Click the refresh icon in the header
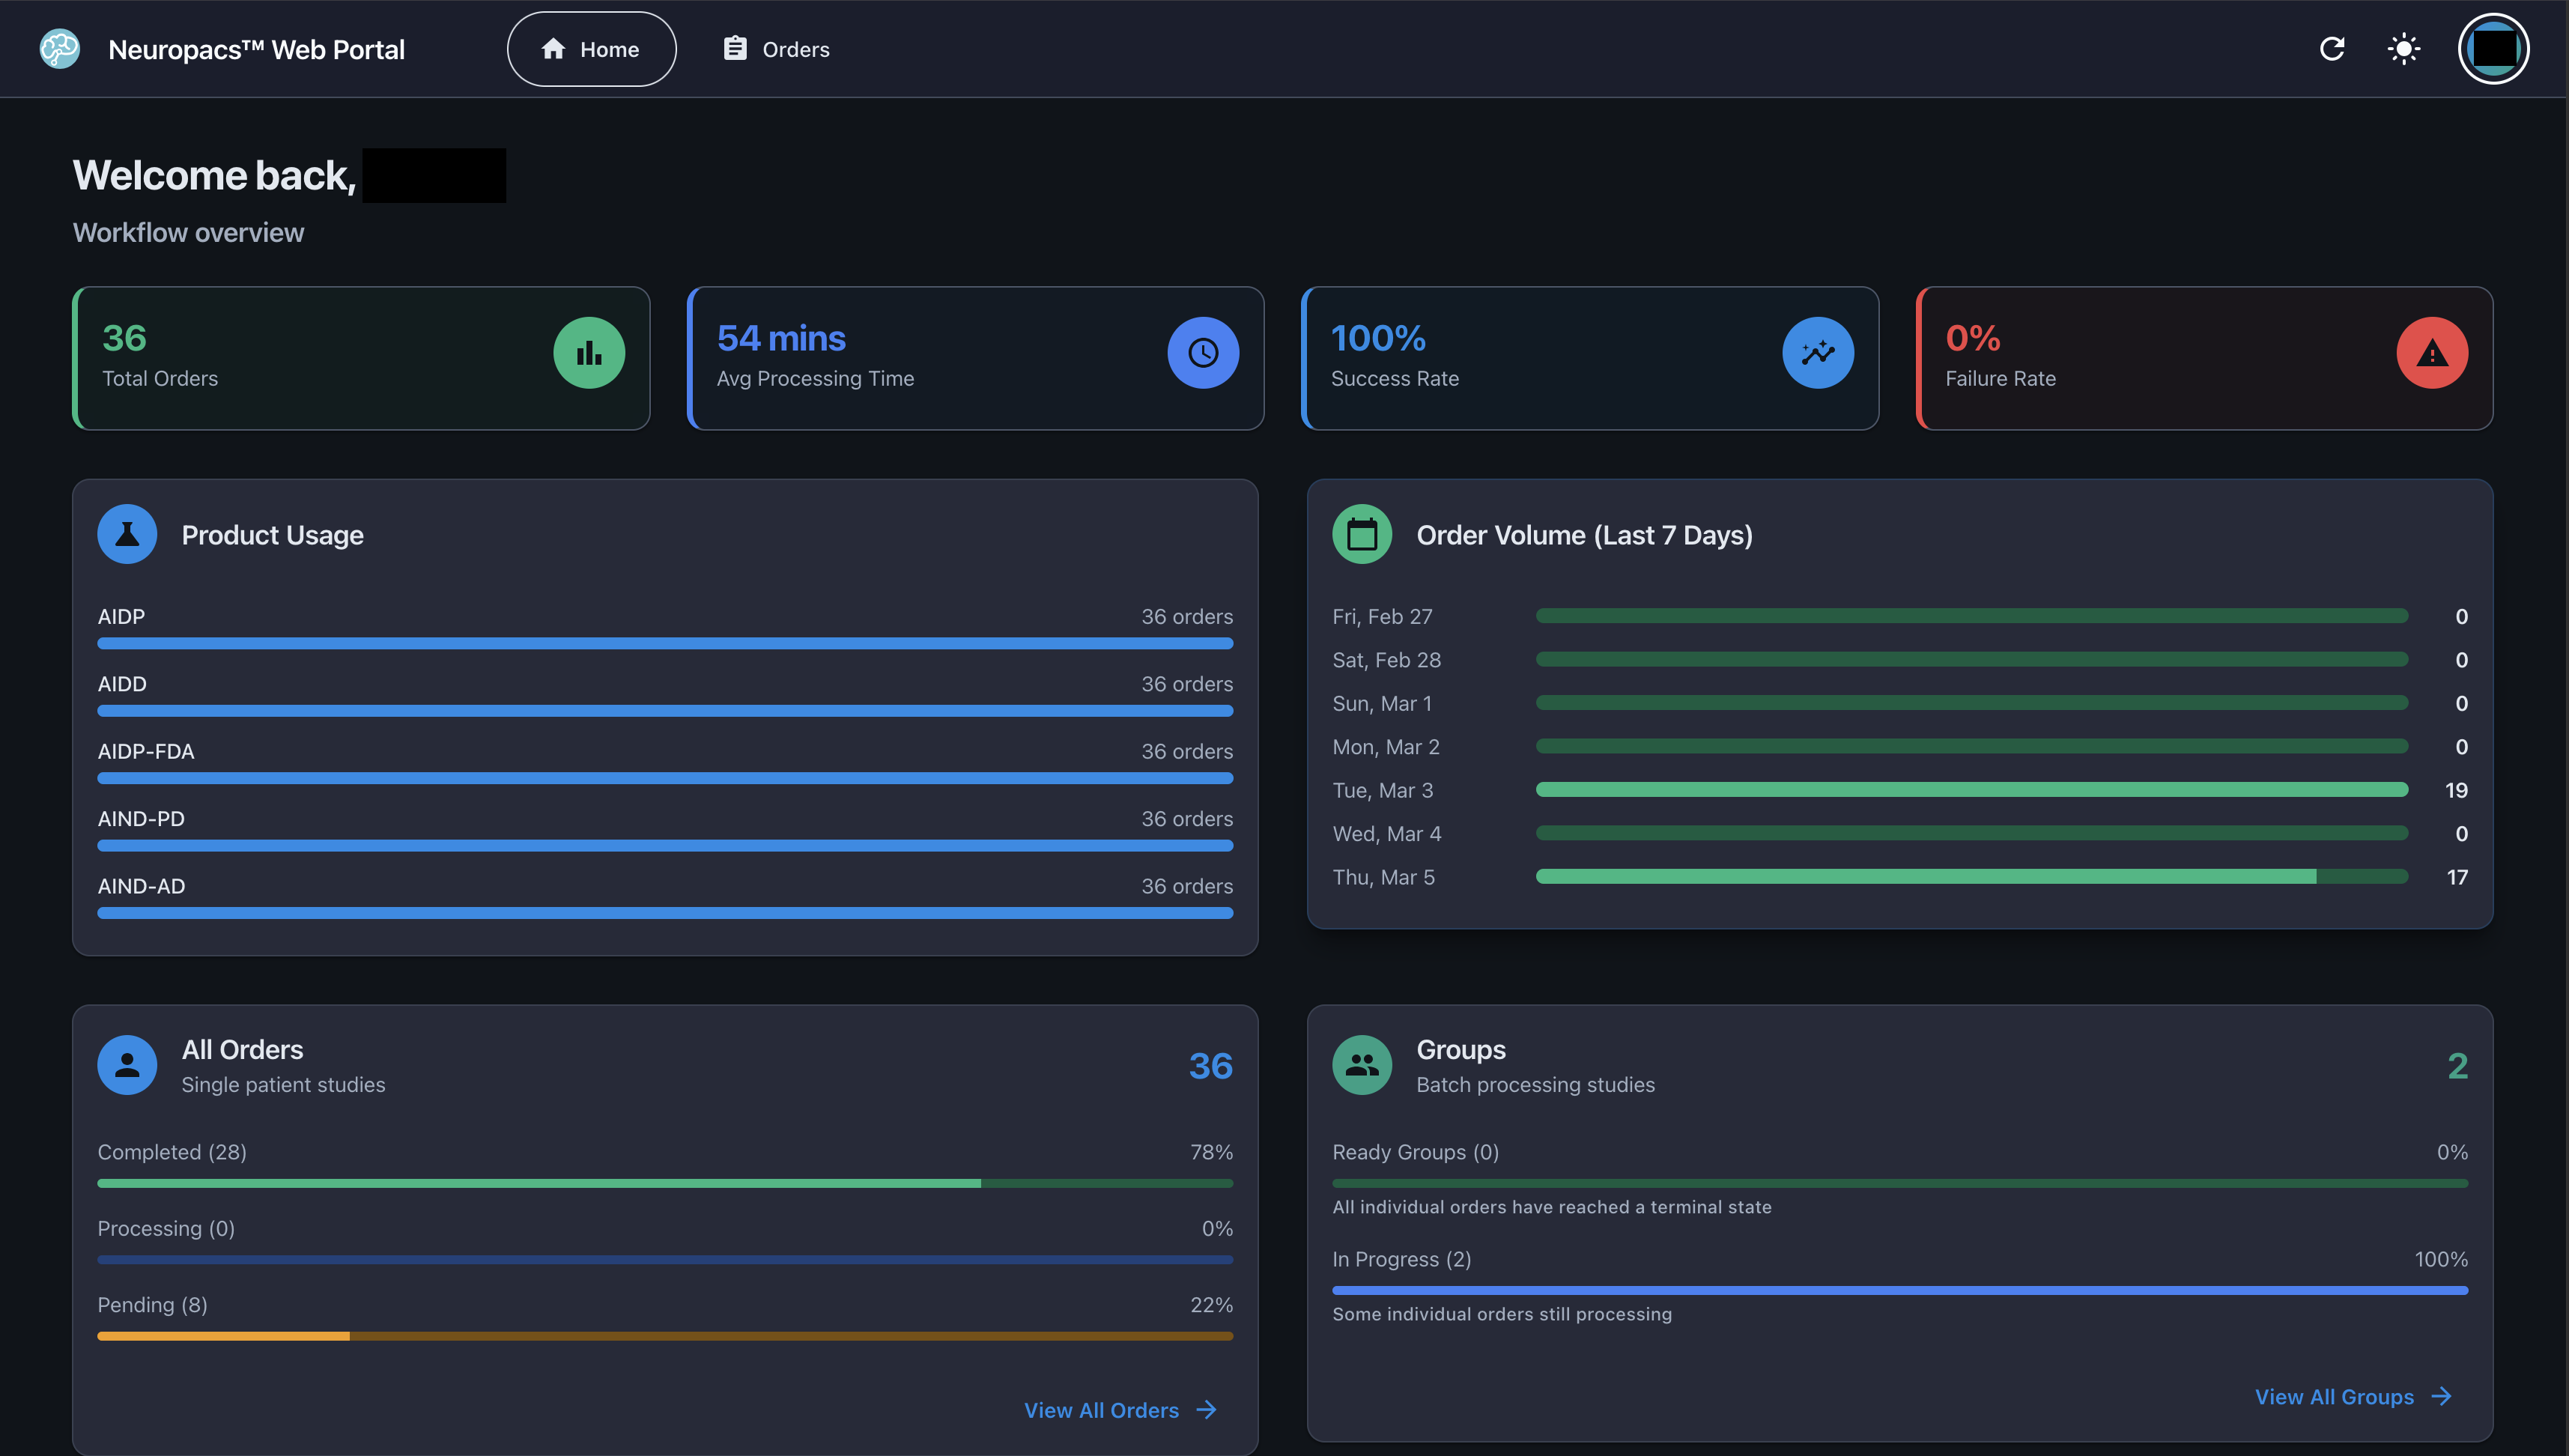 (x=2332, y=48)
